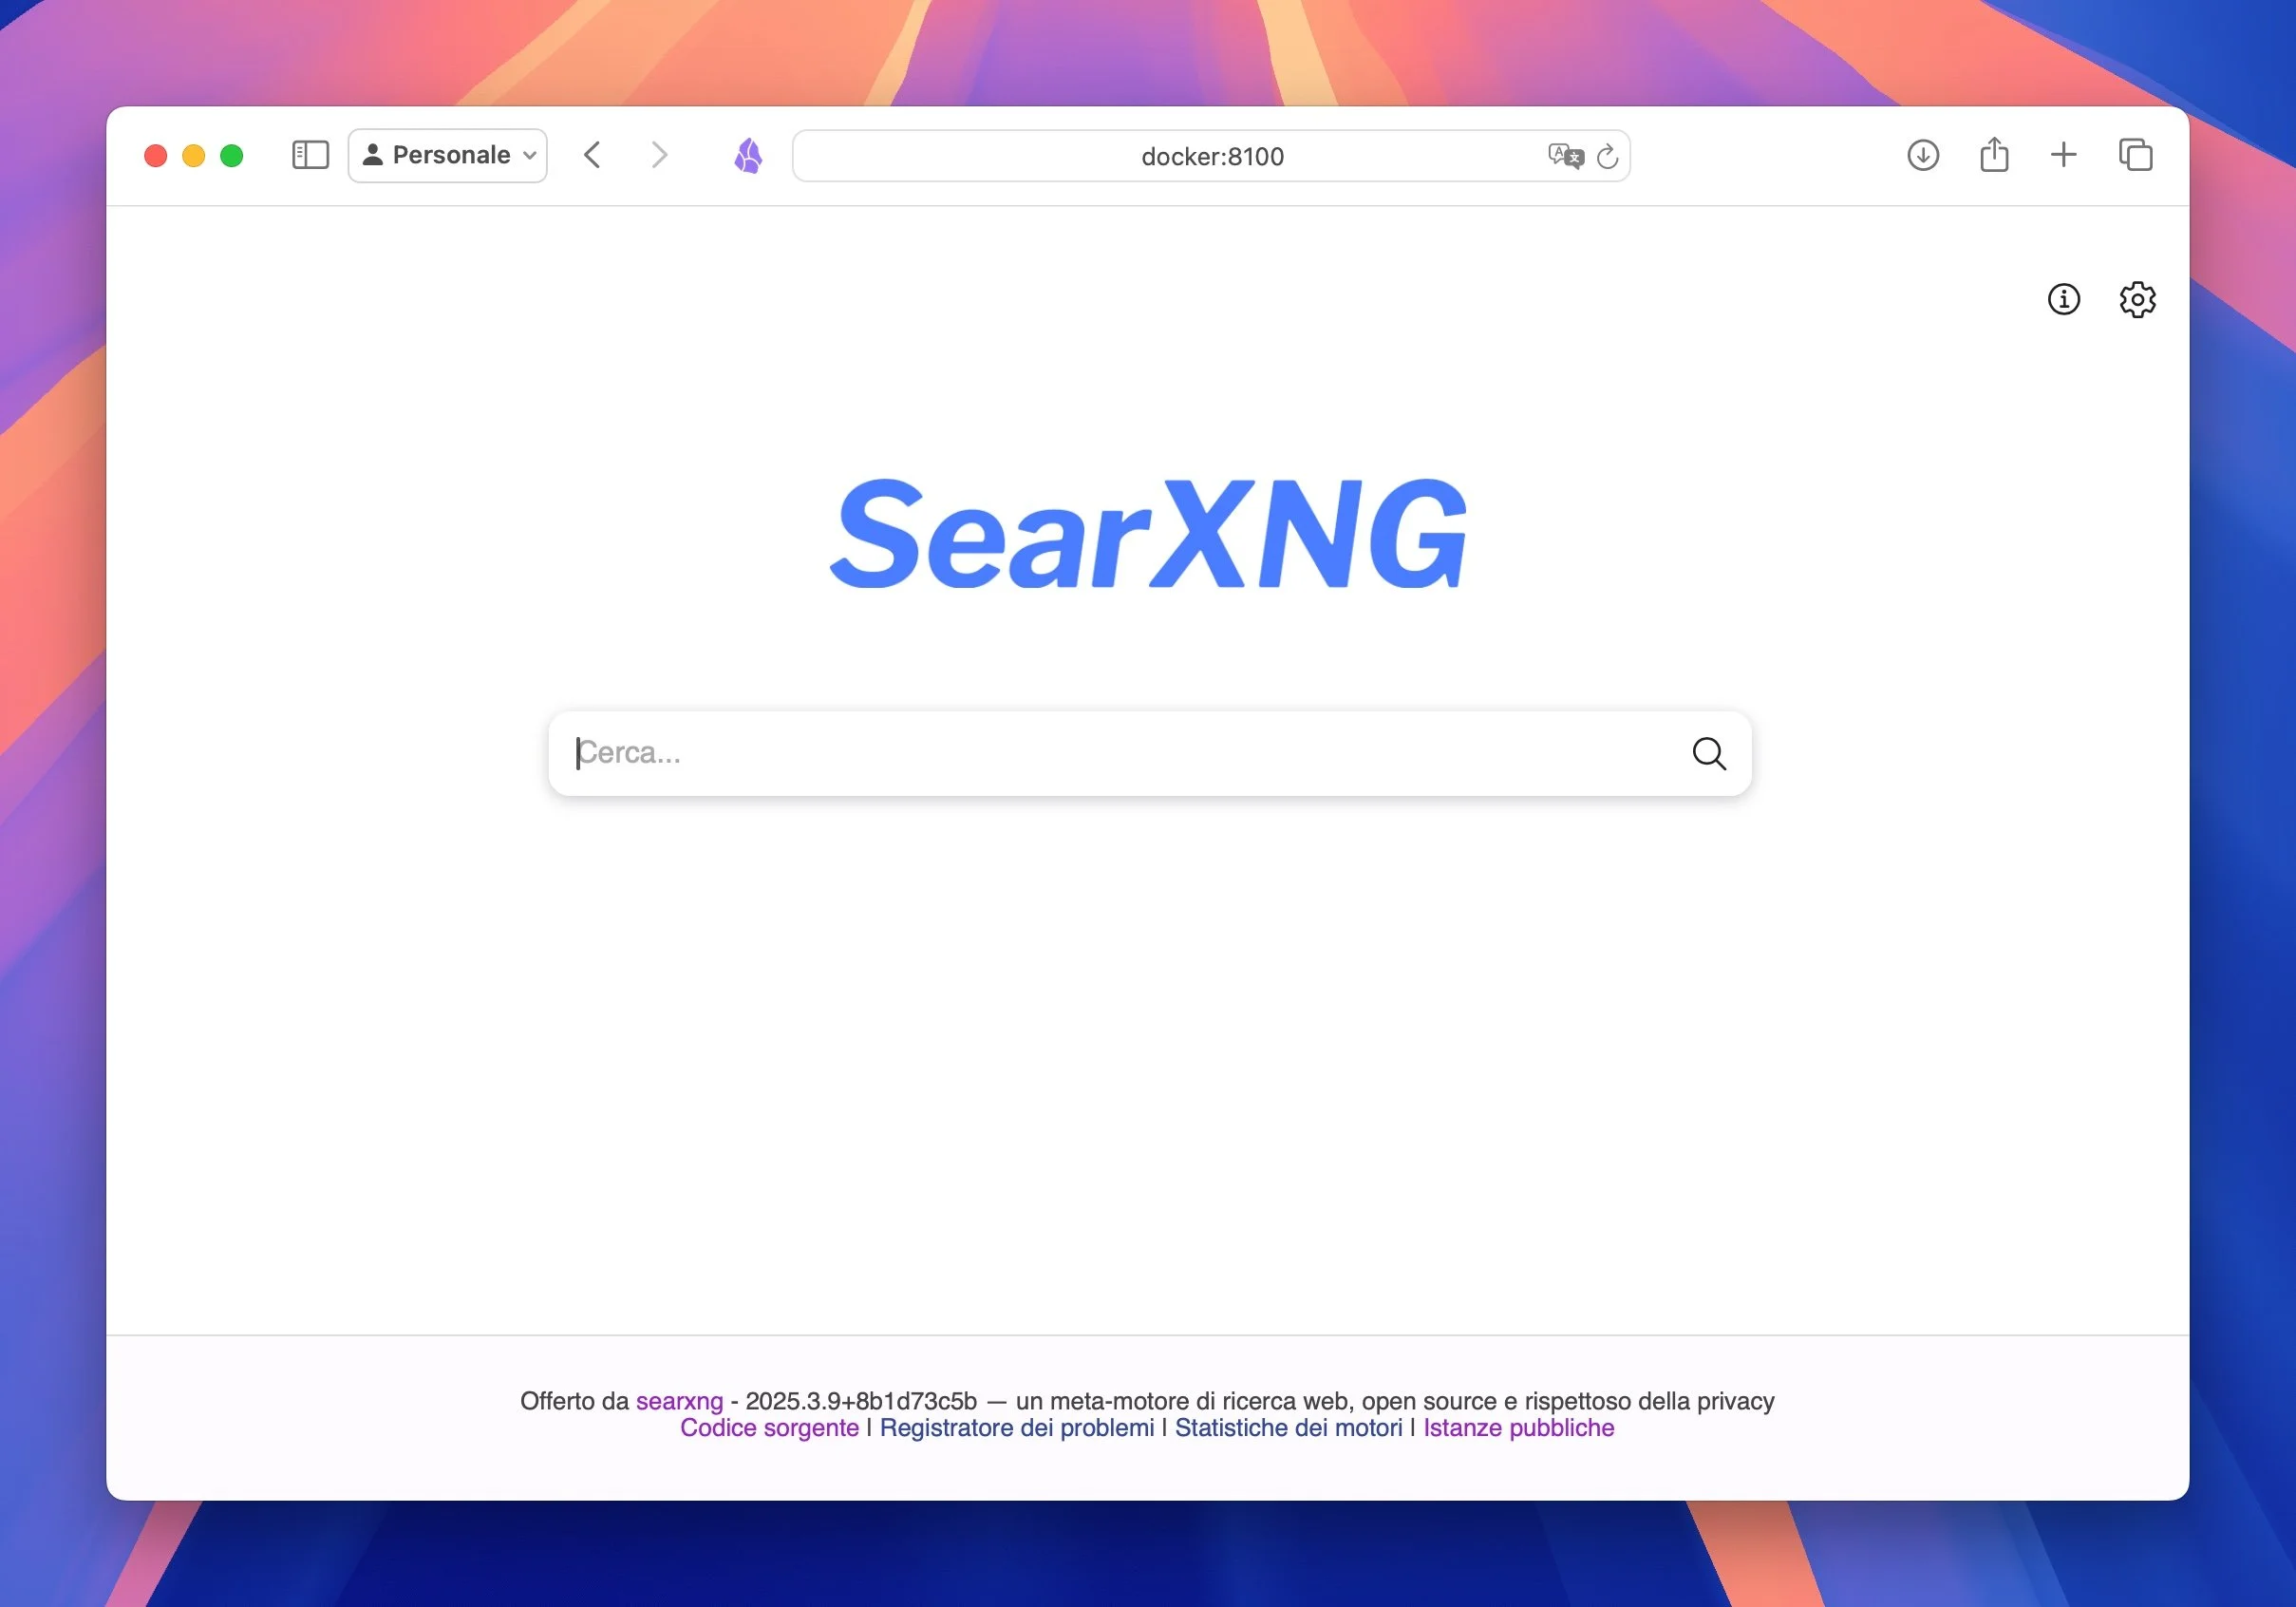This screenshot has height=1607, width=2296.
Task: Click the translate icon in address bar
Action: [1564, 156]
